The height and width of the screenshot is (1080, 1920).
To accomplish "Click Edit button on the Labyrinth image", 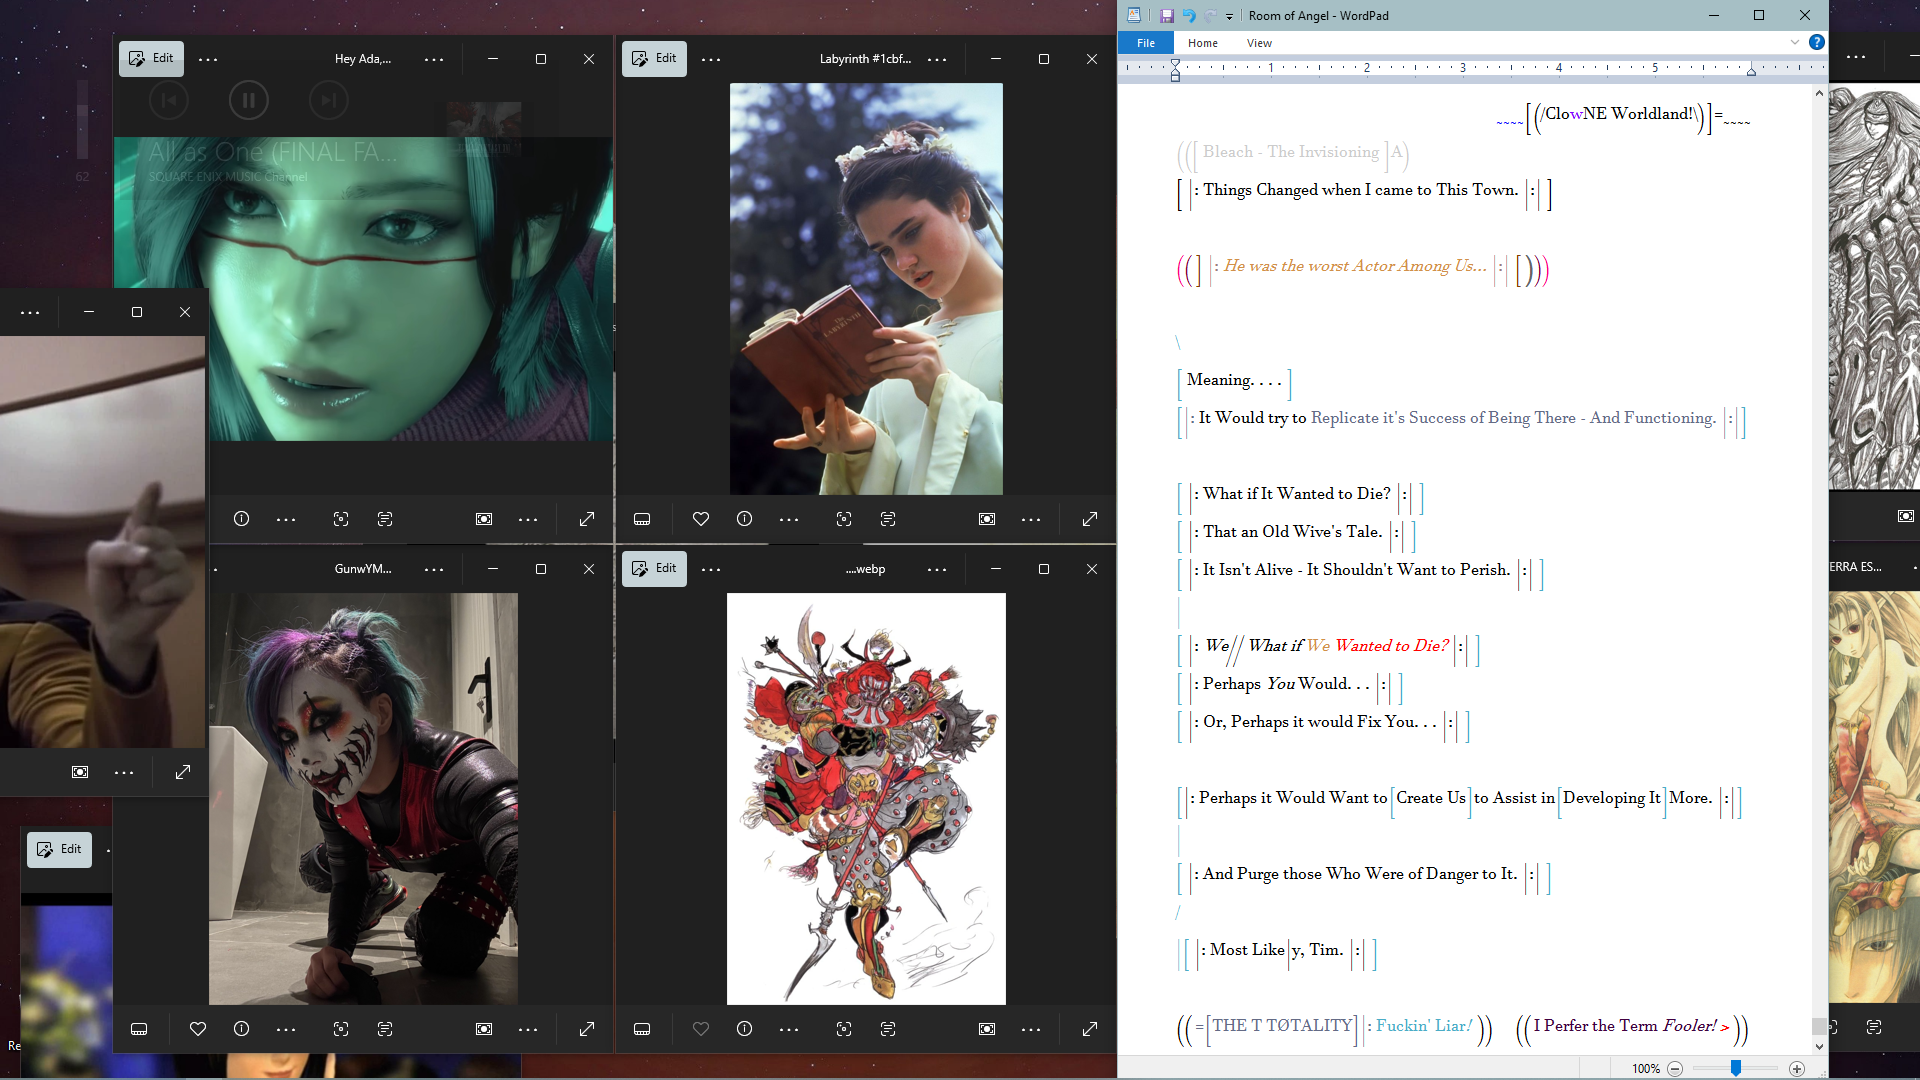I will coord(654,58).
